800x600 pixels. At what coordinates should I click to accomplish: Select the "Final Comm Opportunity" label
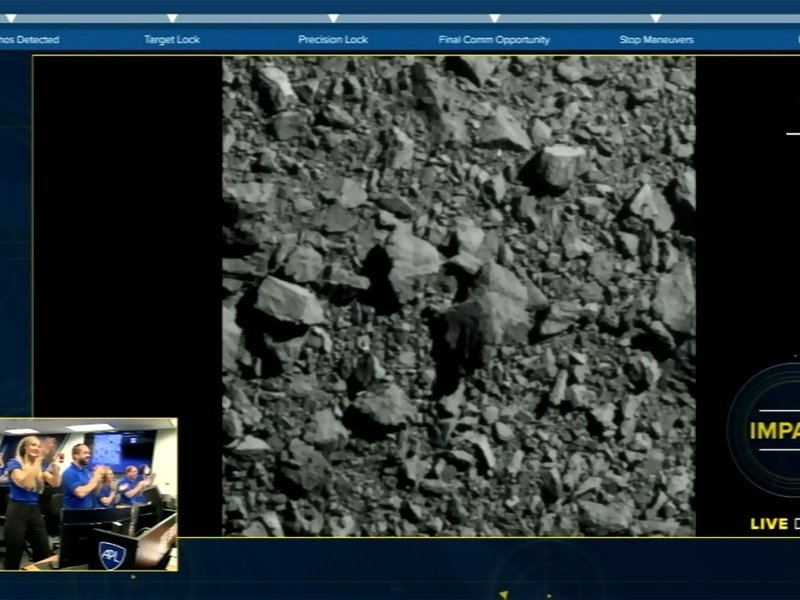pos(494,40)
